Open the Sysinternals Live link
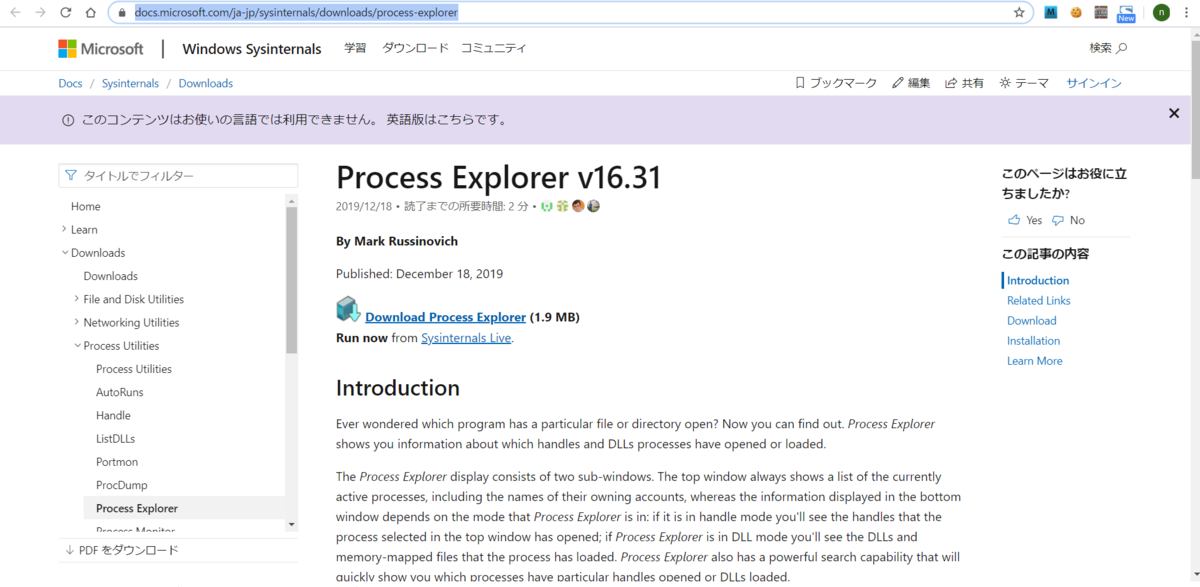Screen dimensions: 1200x587 (466, 338)
